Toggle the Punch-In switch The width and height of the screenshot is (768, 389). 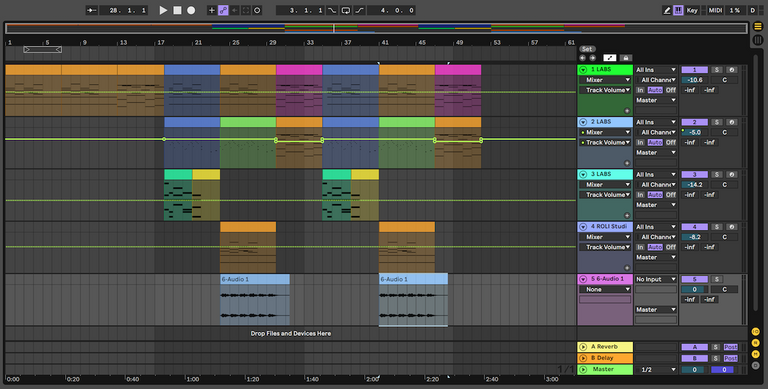pyautogui.click(x=332, y=10)
